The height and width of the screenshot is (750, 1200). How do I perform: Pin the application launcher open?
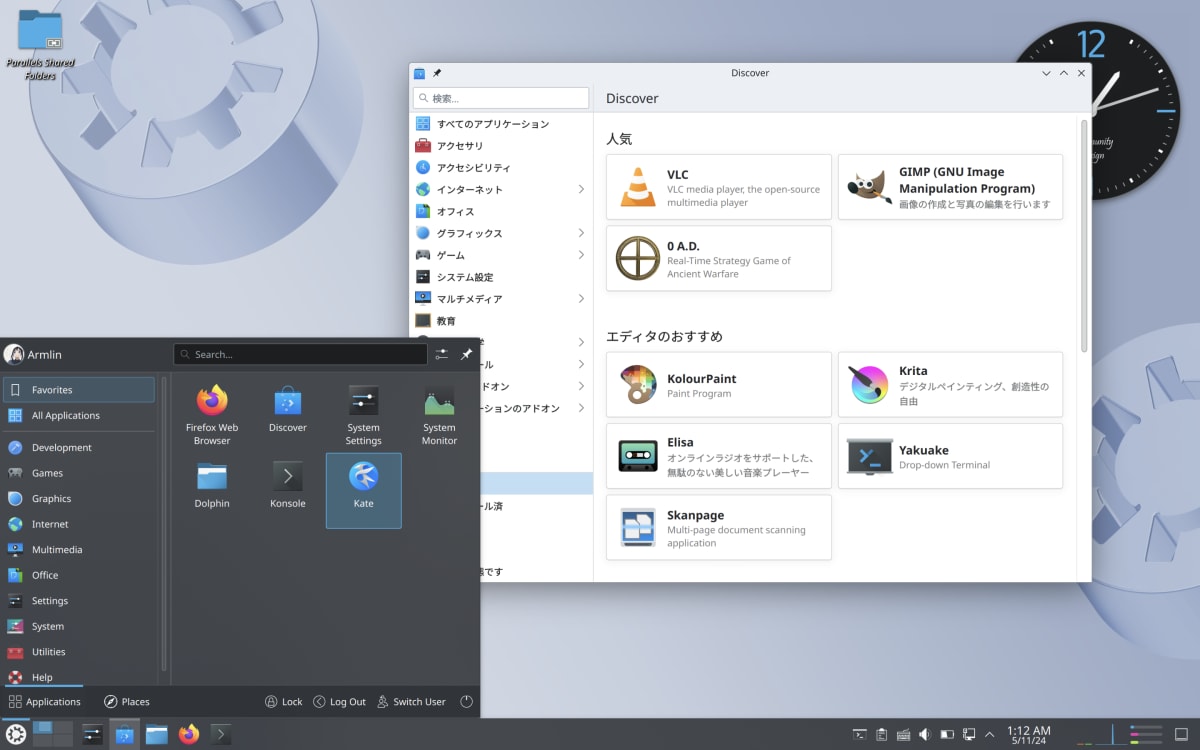pyautogui.click(x=466, y=354)
